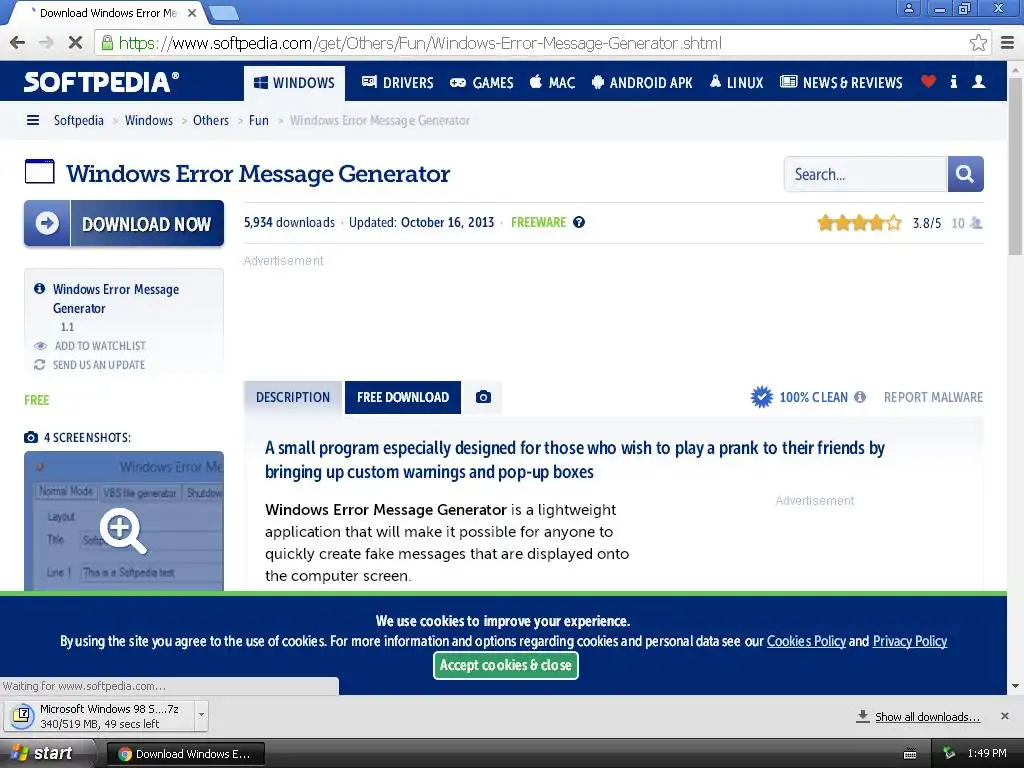The height and width of the screenshot is (768, 1024).
Task: Click the info icon in Softpedia header
Action: [x=953, y=82]
